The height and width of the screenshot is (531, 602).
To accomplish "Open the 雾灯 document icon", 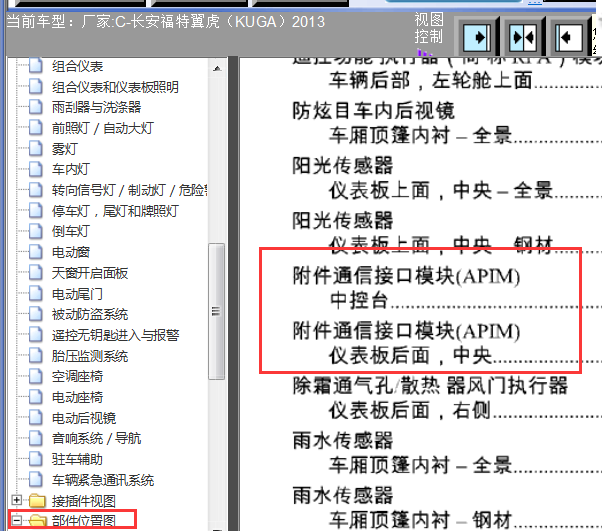I will pyautogui.click(x=36, y=149).
